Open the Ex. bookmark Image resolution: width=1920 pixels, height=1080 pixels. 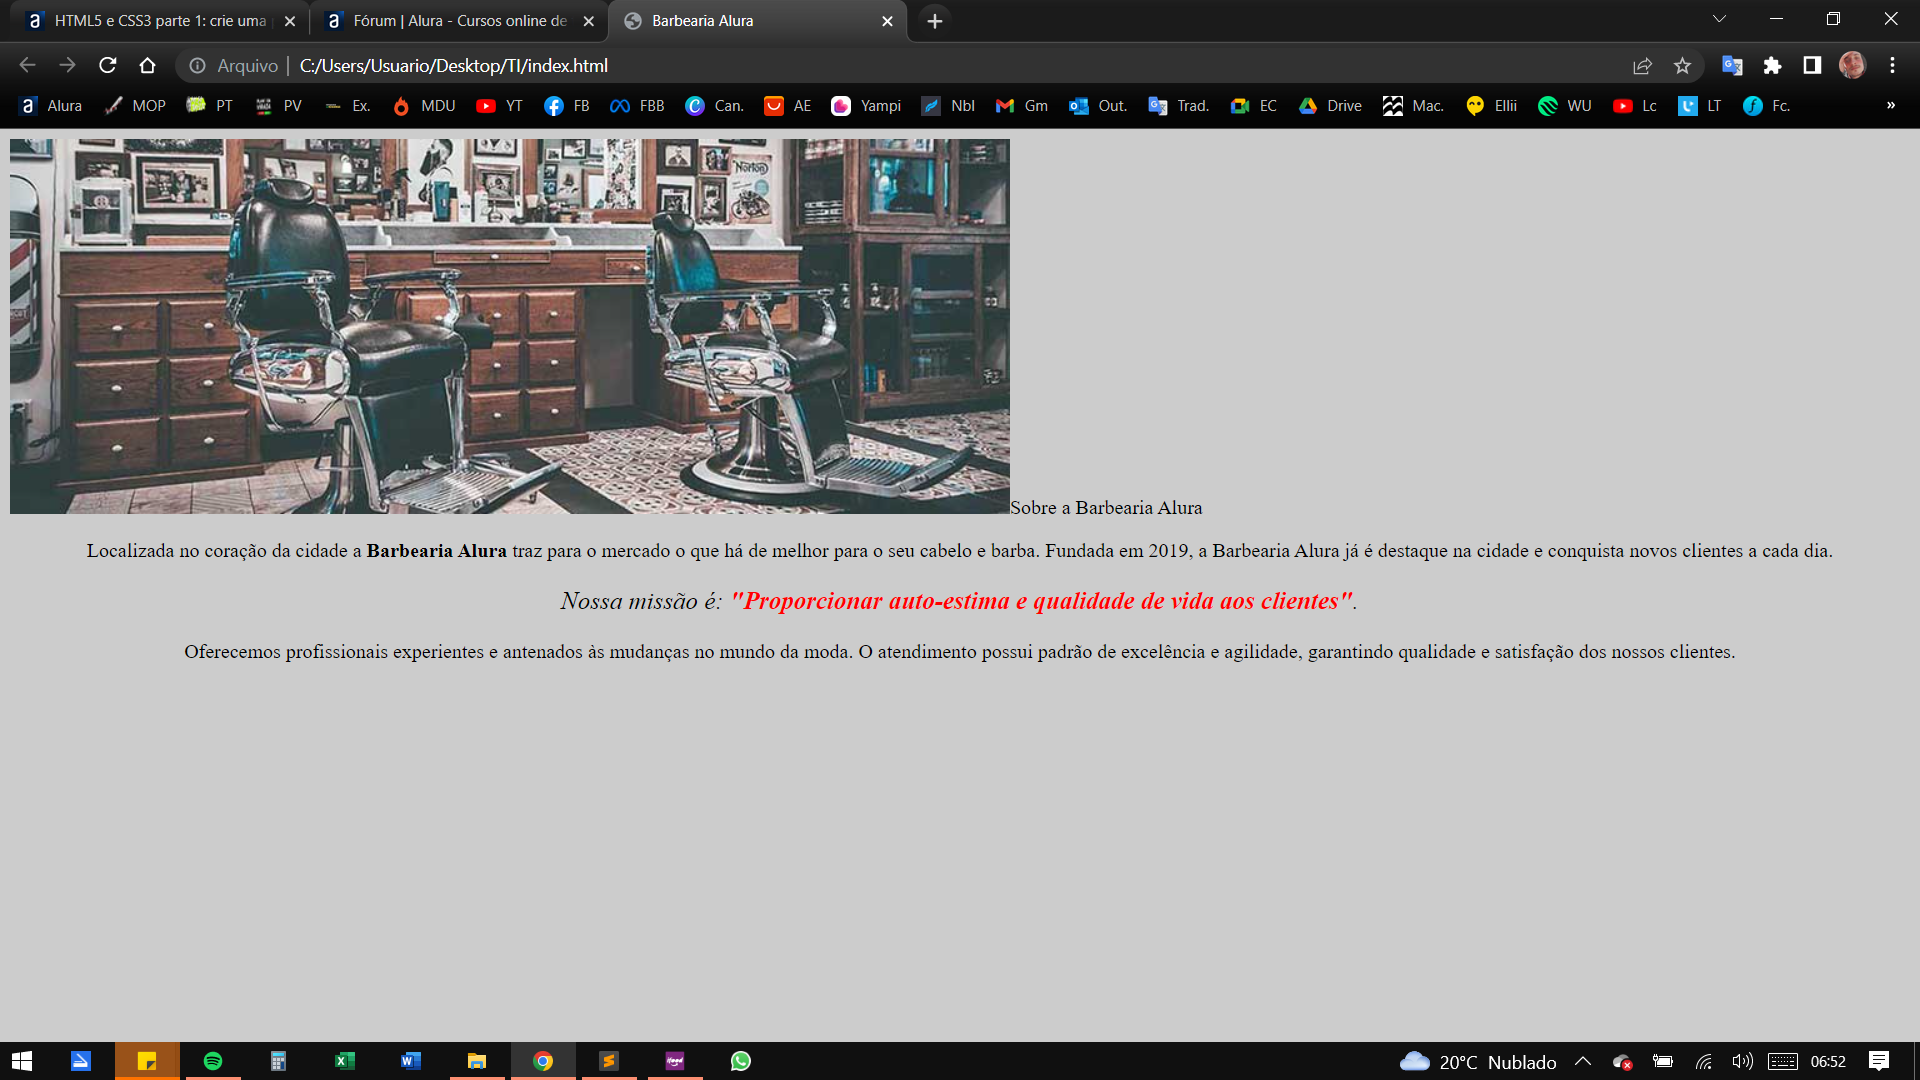[347, 106]
